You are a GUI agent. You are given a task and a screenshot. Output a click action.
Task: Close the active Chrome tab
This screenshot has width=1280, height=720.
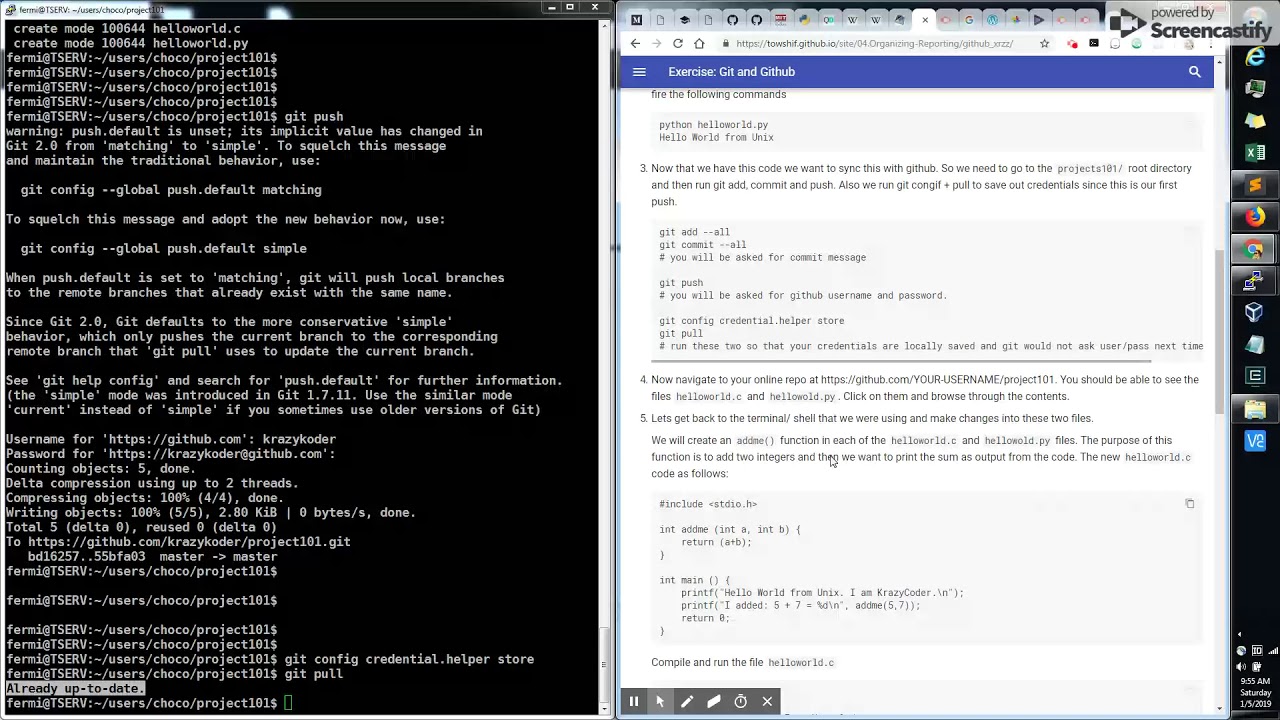point(925,20)
